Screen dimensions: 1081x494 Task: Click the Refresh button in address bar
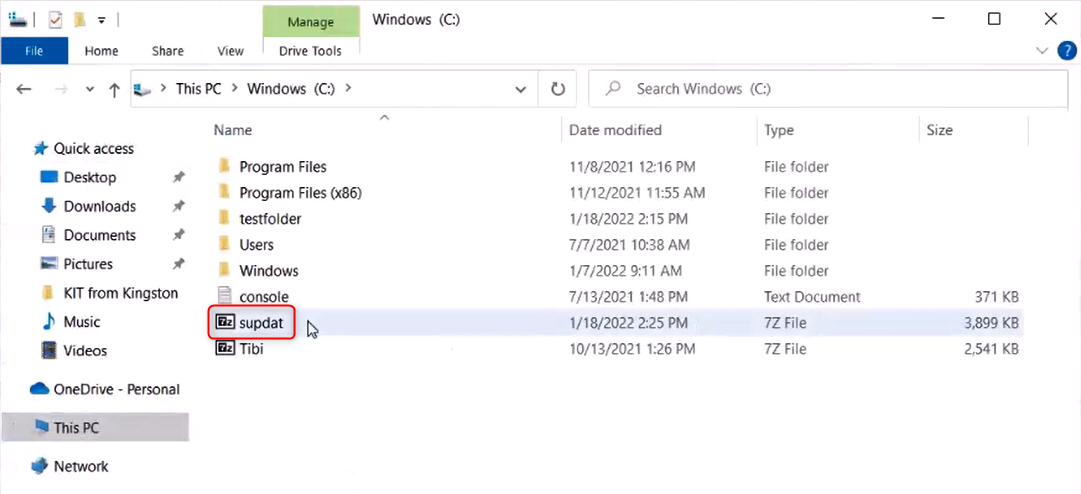pyautogui.click(x=558, y=89)
